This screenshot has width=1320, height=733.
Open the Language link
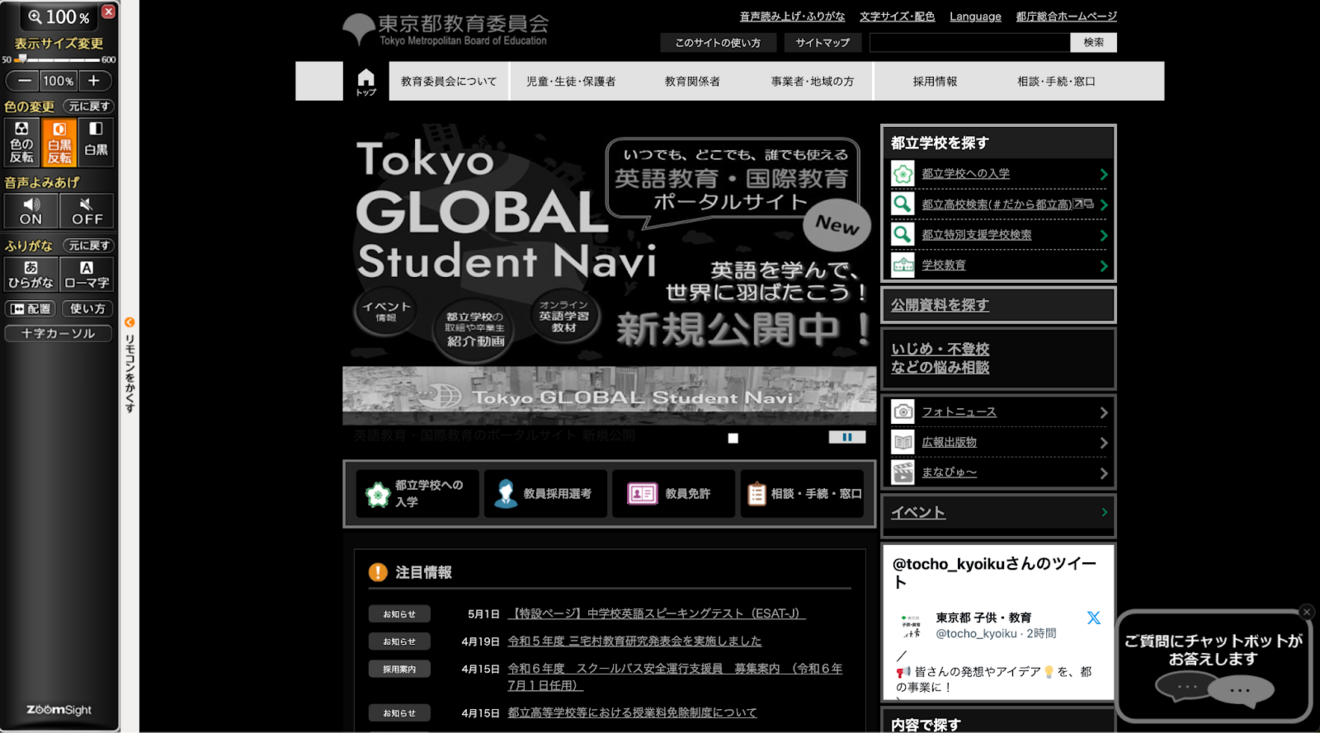click(x=975, y=16)
